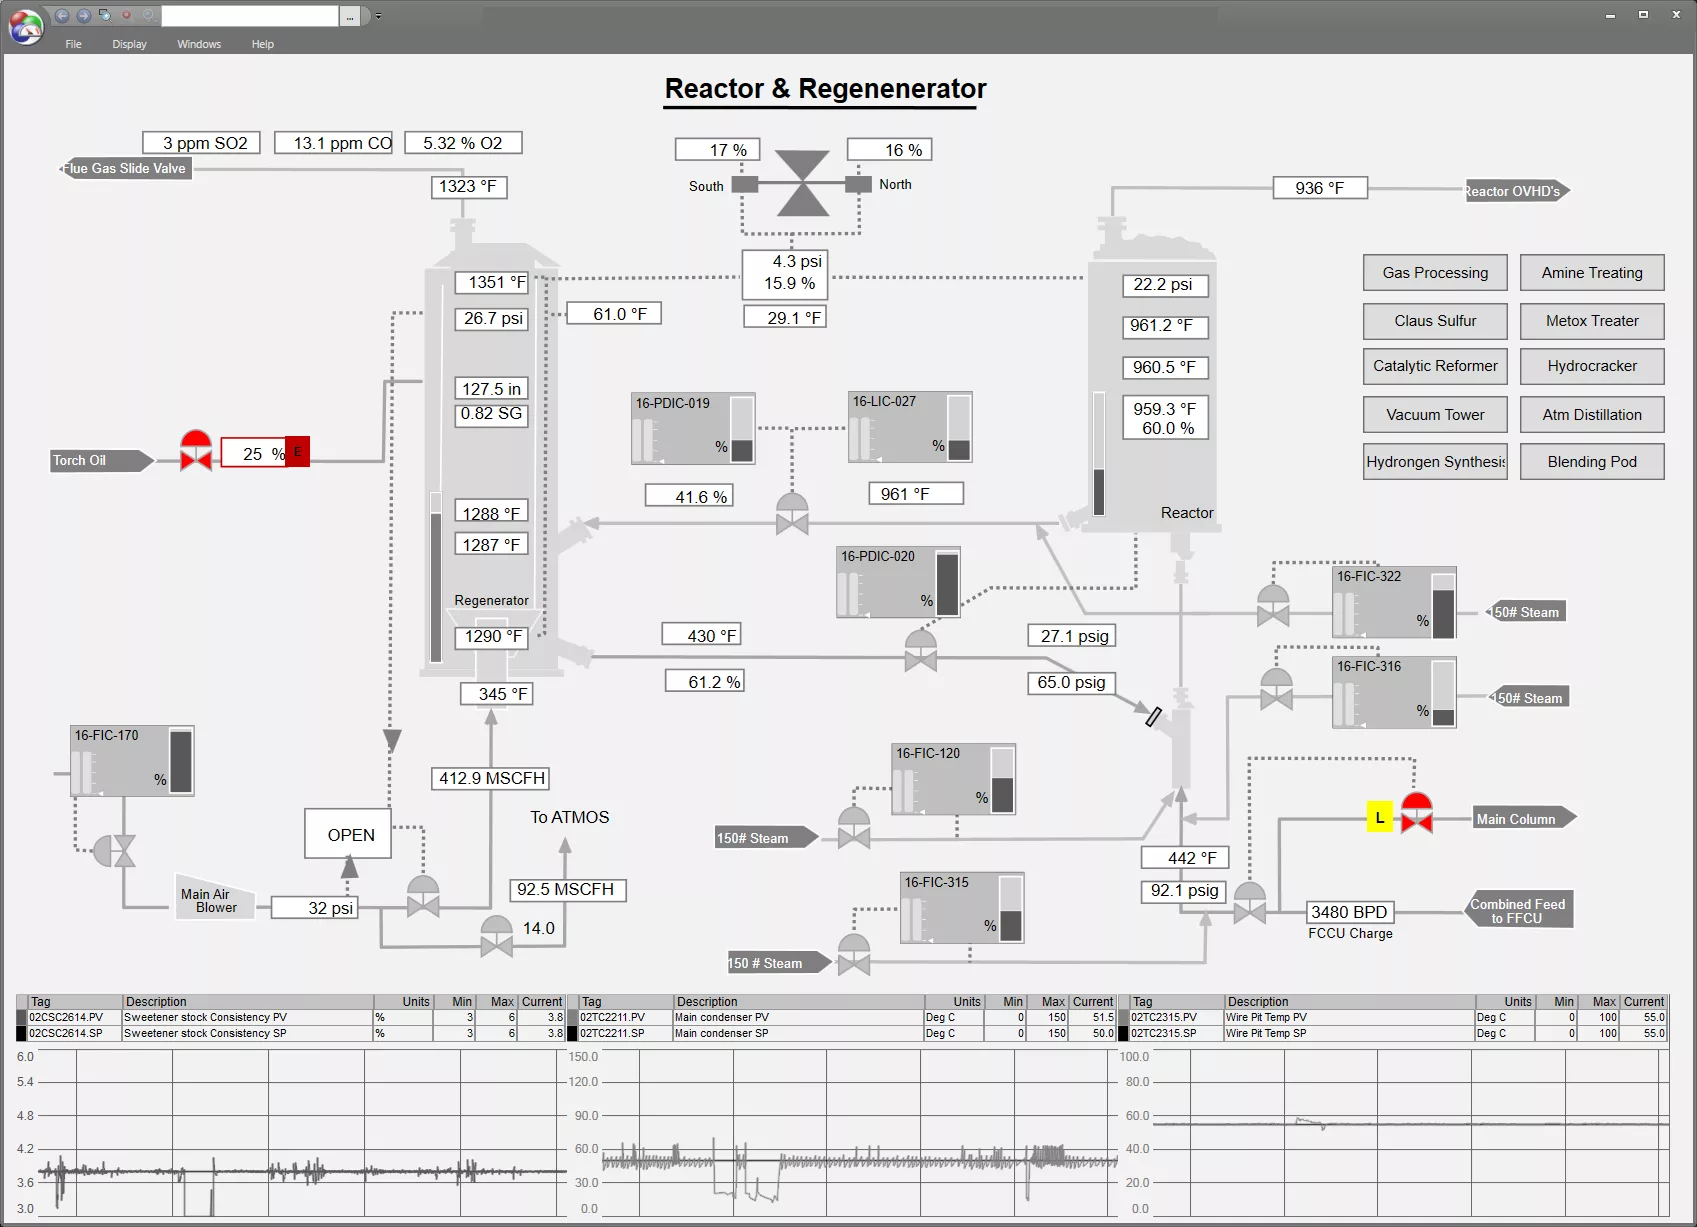Click the 936 °F reactor overhead temperature
1697x1227 pixels.
(1320, 188)
